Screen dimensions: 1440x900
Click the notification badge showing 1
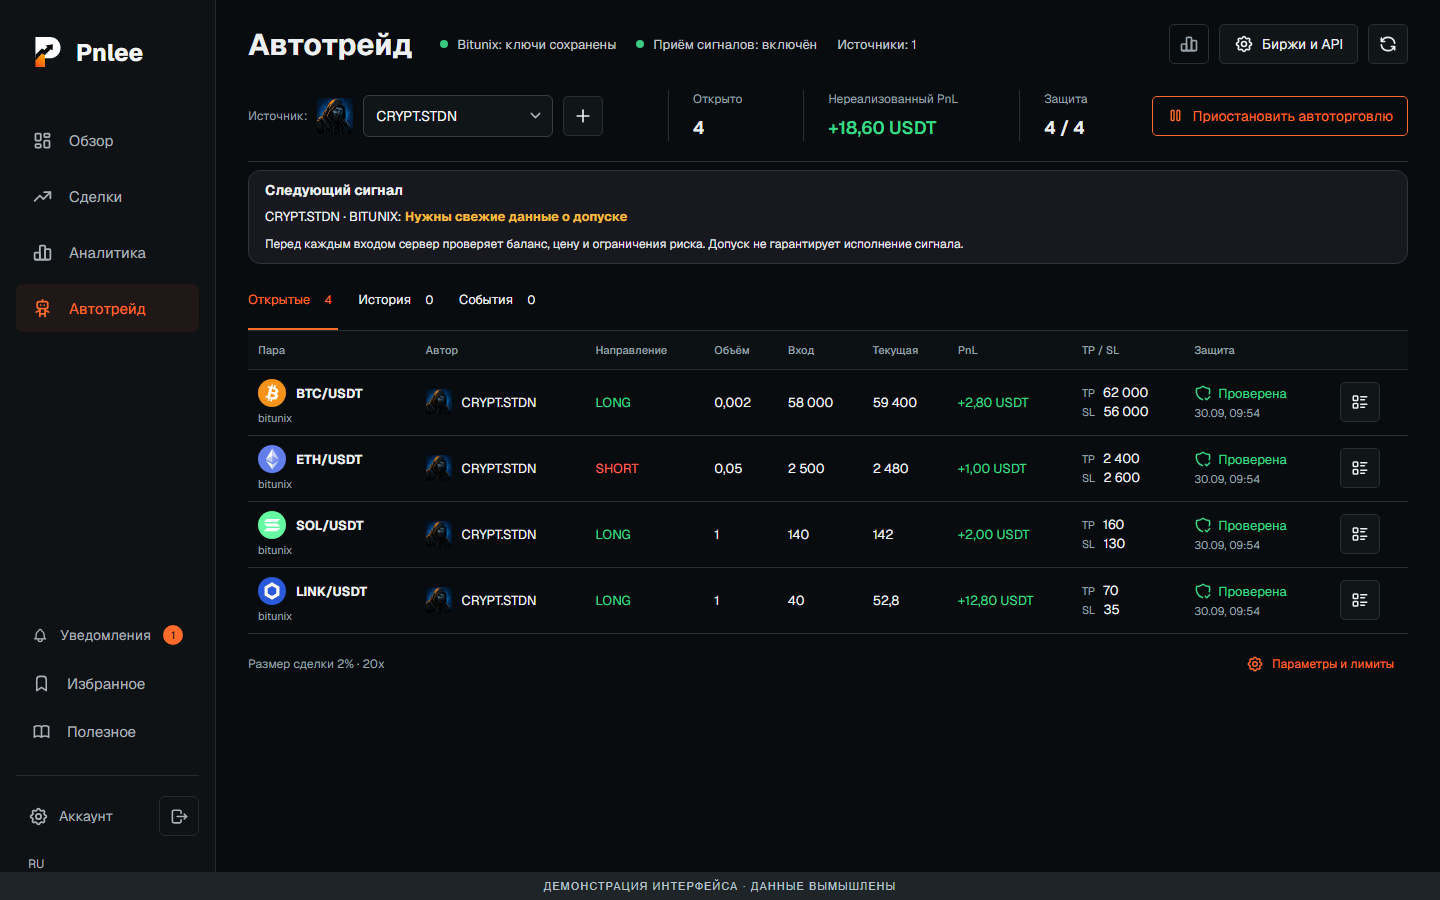pyautogui.click(x=173, y=635)
